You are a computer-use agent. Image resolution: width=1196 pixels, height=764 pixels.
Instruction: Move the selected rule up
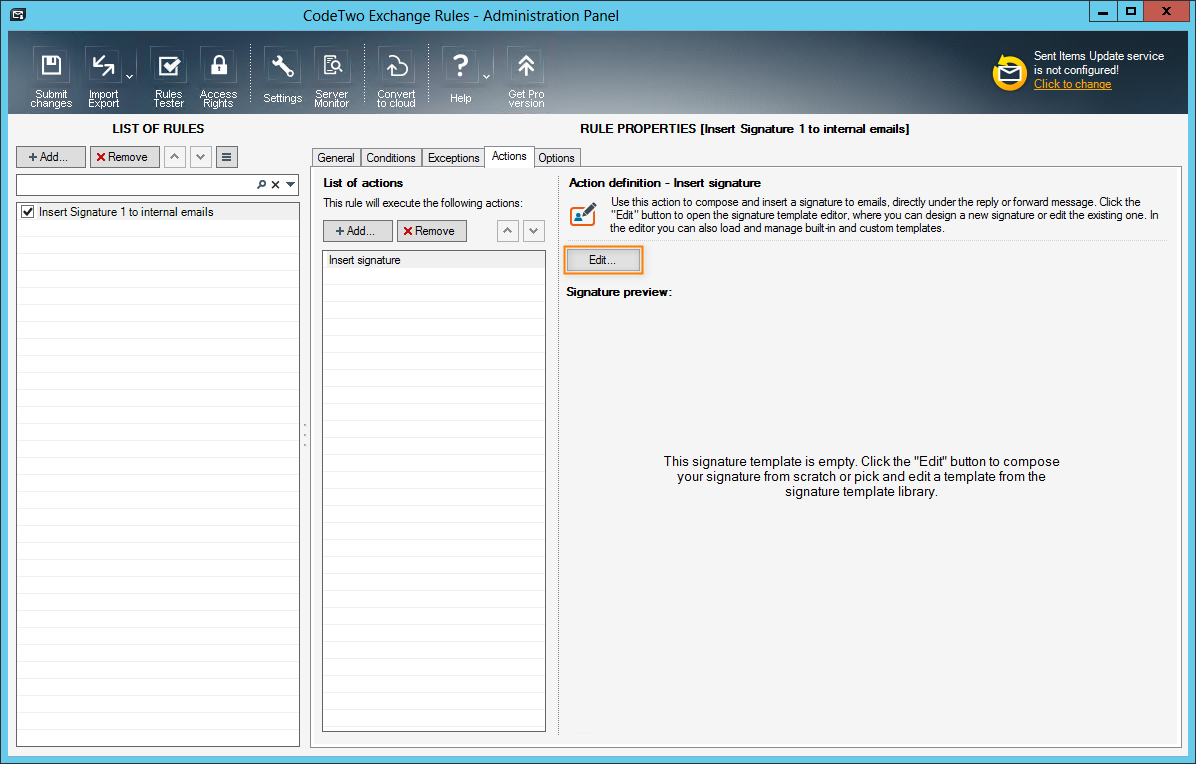(x=175, y=157)
